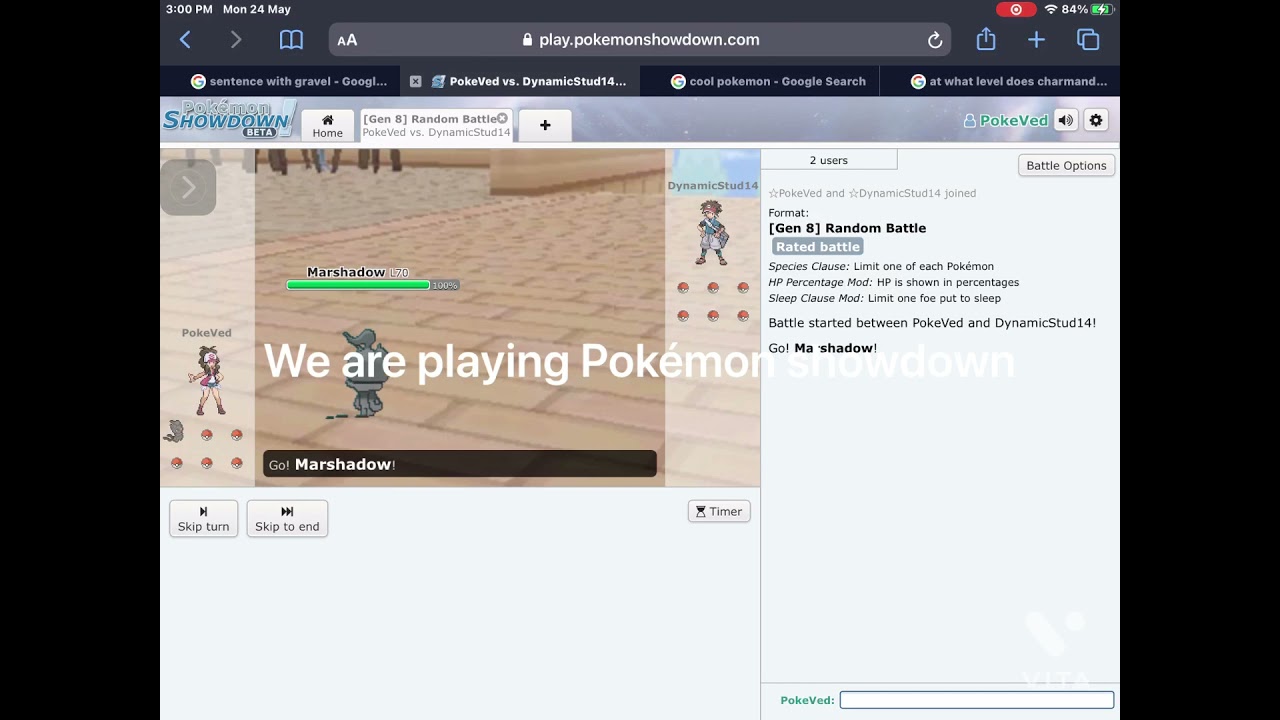Click Skip to end button
1280x720 pixels.
point(287,518)
